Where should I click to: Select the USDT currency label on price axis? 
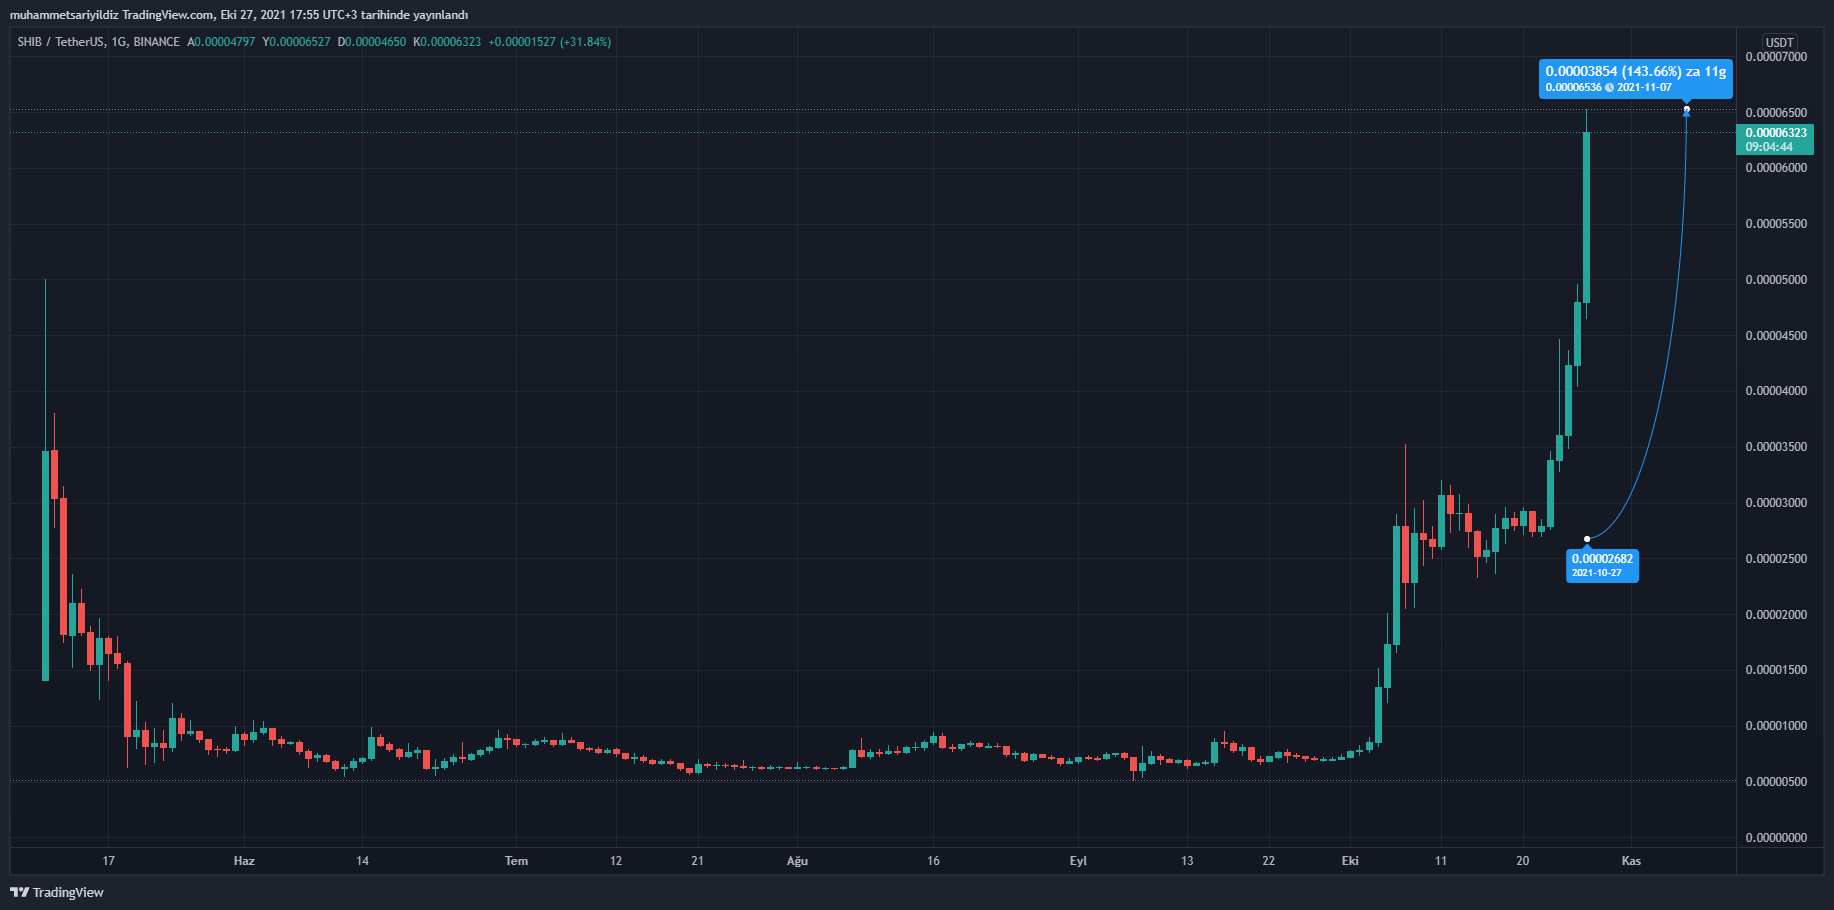[1779, 42]
